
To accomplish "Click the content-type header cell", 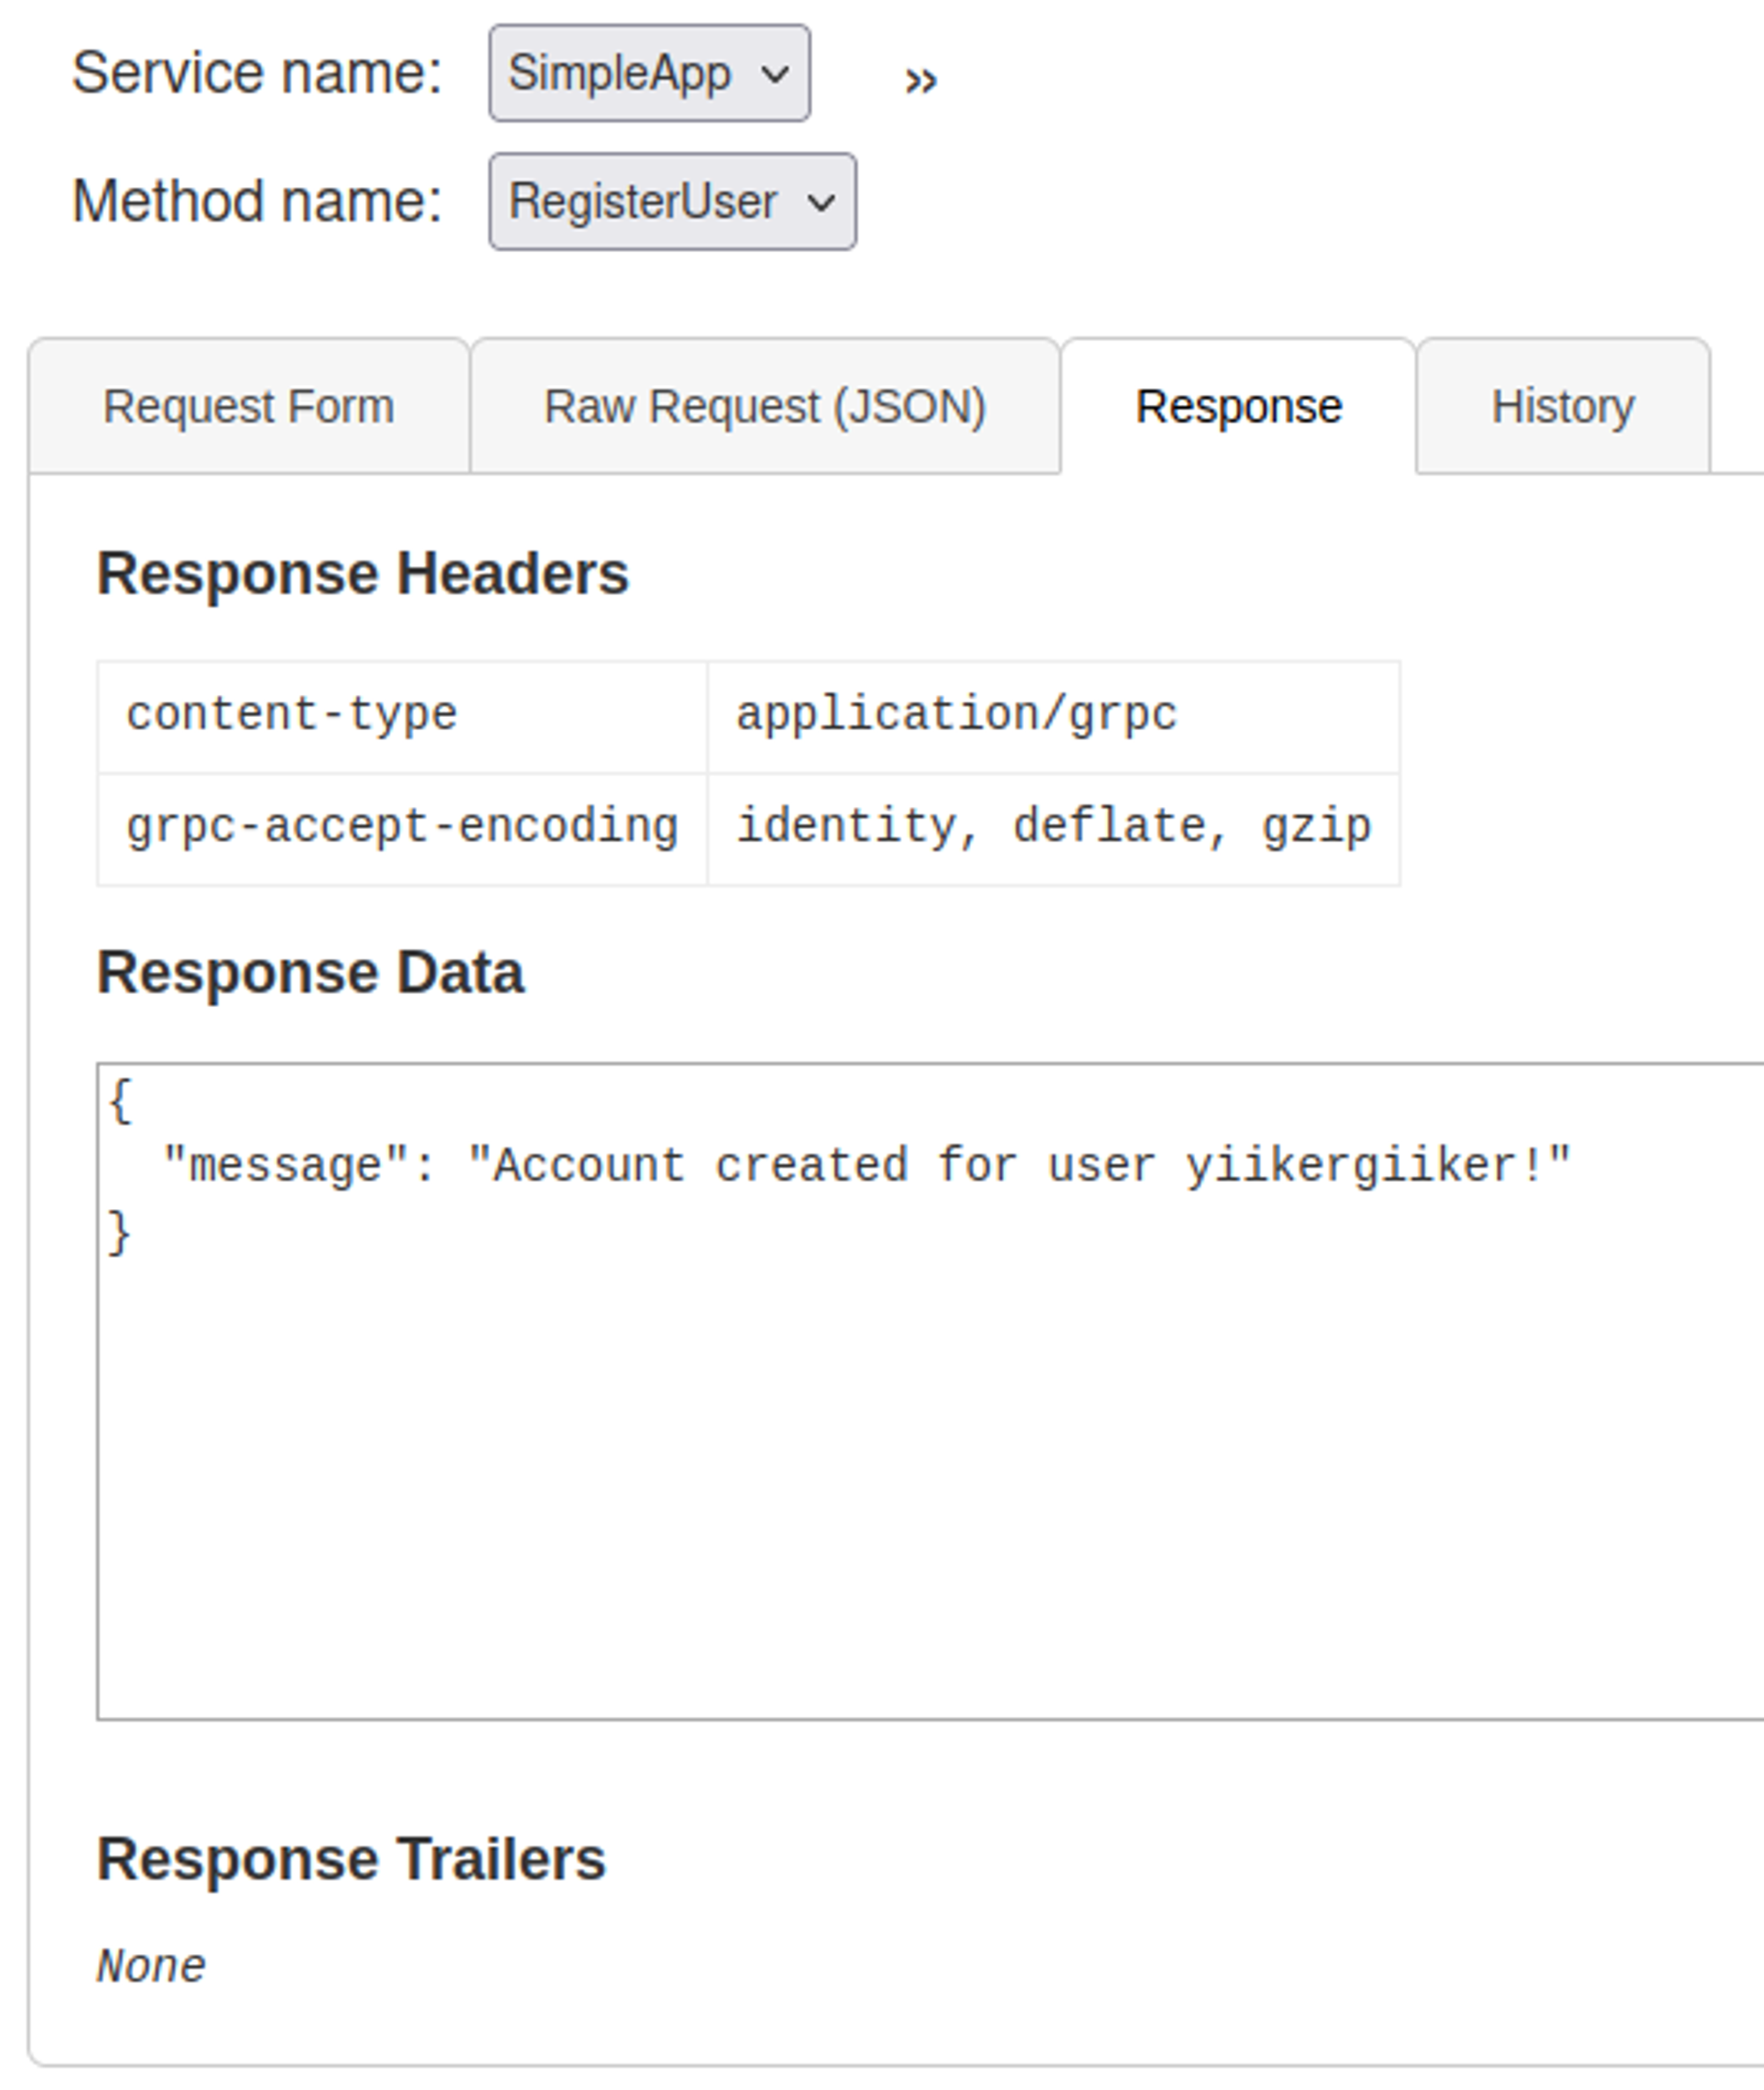I will tap(292, 715).
